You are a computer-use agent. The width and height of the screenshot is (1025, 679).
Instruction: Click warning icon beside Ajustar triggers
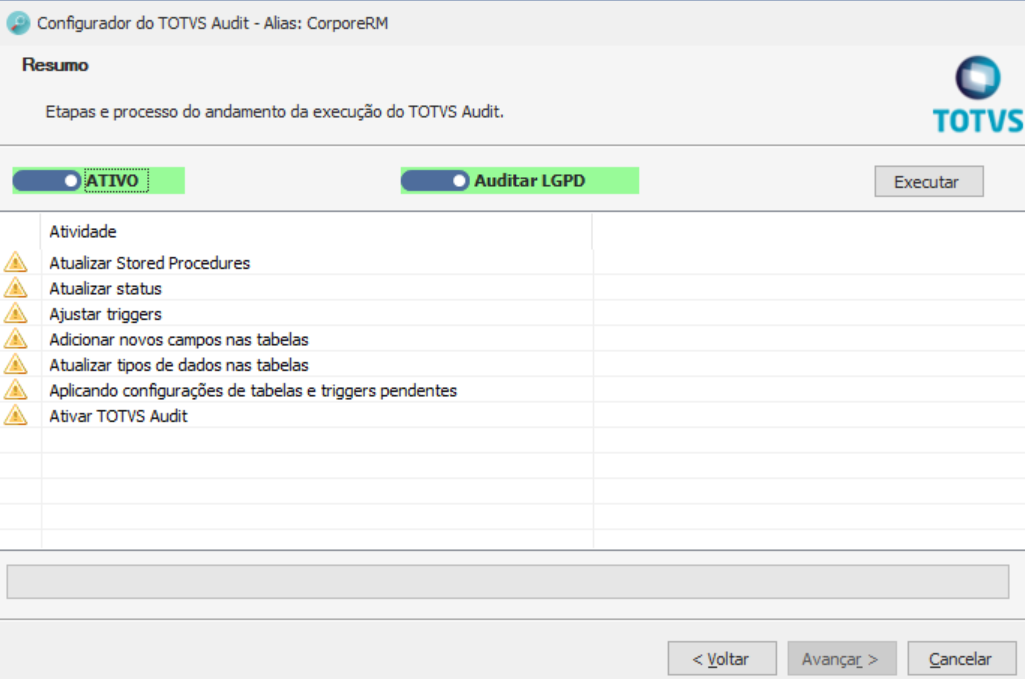(15, 313)
